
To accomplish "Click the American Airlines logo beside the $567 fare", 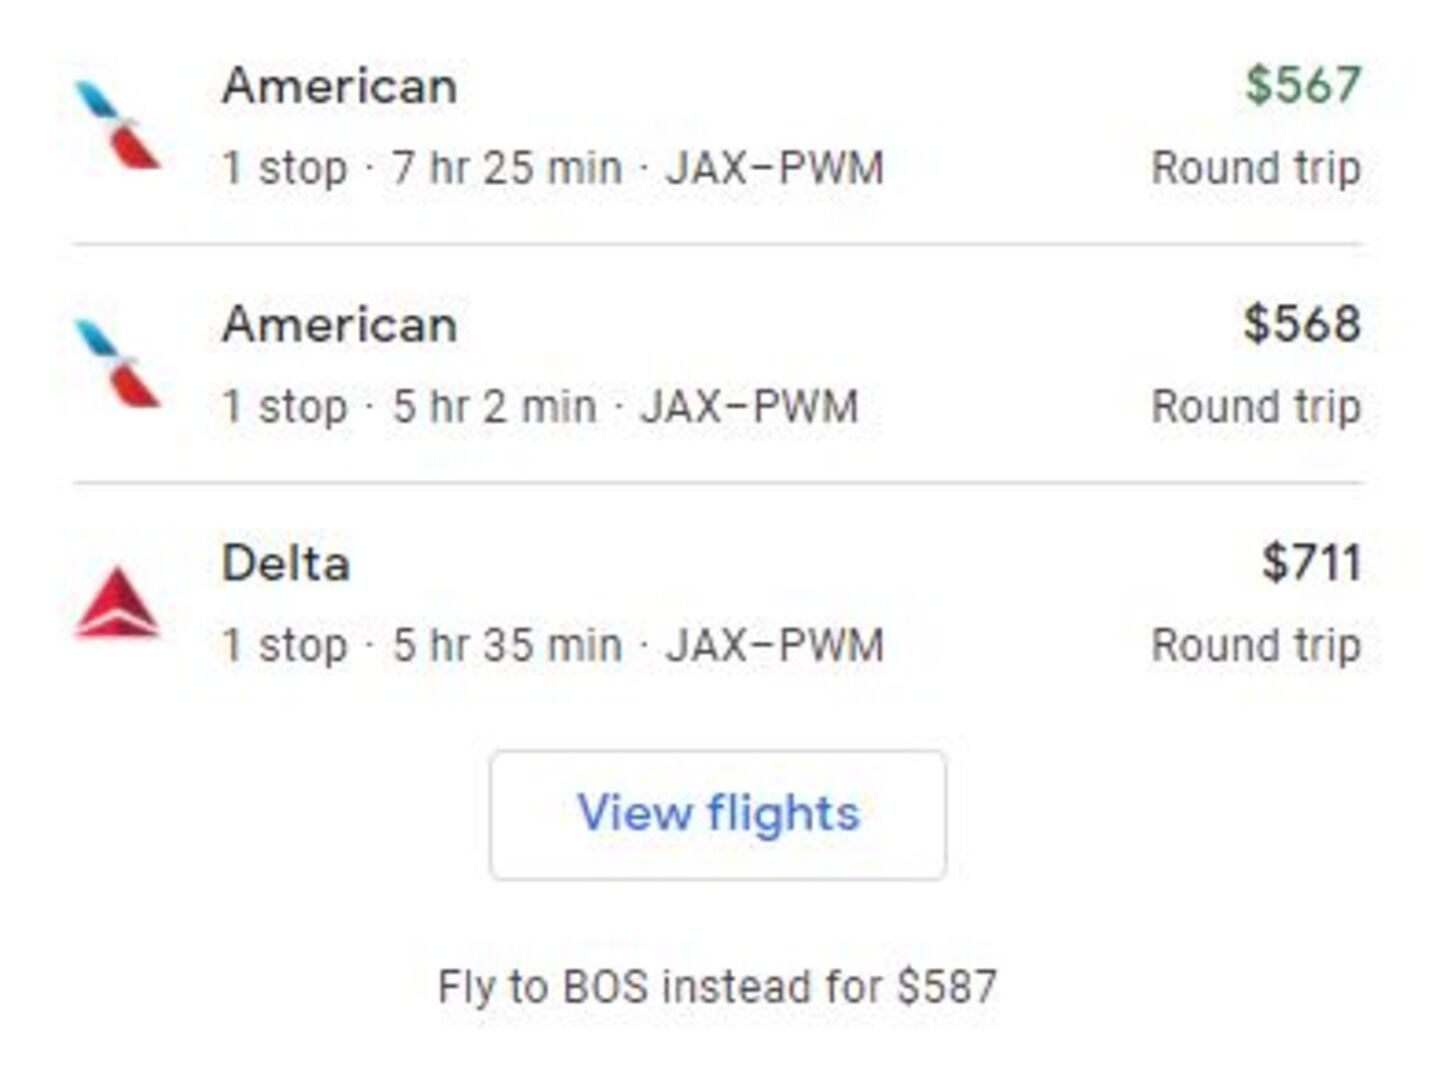I will pyautogui.click(x=118, y=125).
